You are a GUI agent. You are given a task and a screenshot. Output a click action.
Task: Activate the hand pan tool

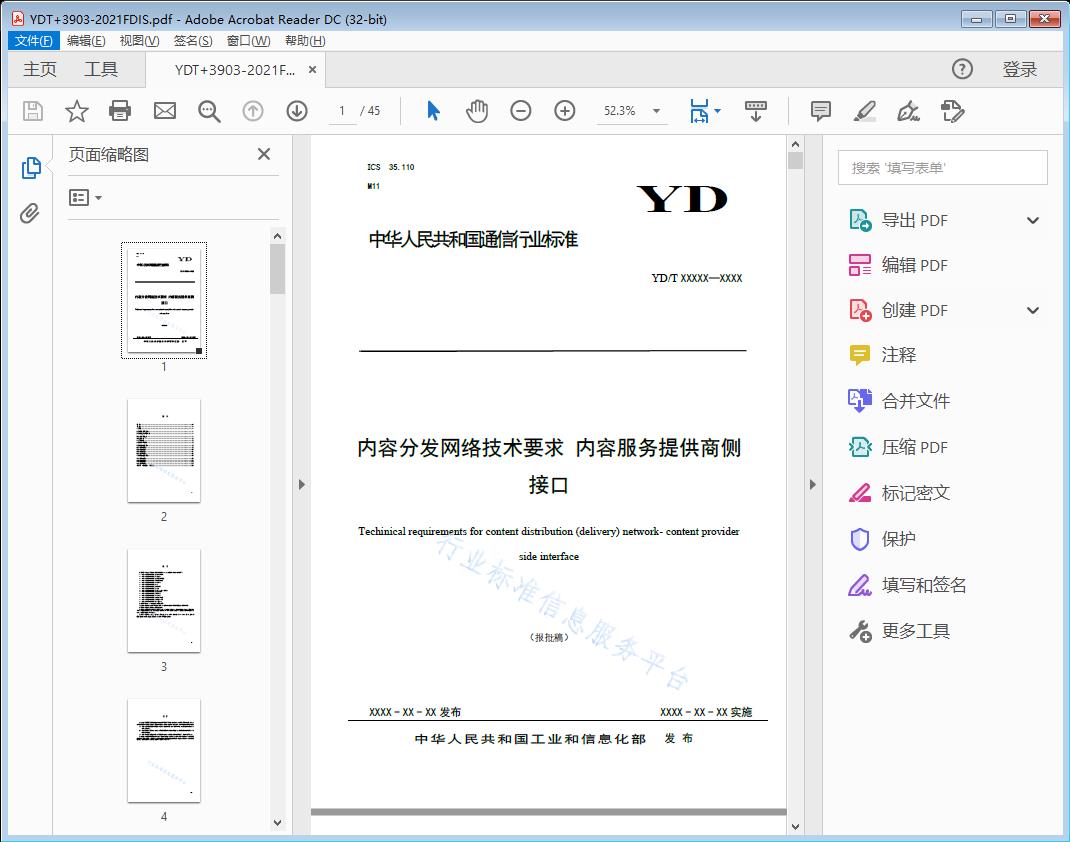pos(477,111)
